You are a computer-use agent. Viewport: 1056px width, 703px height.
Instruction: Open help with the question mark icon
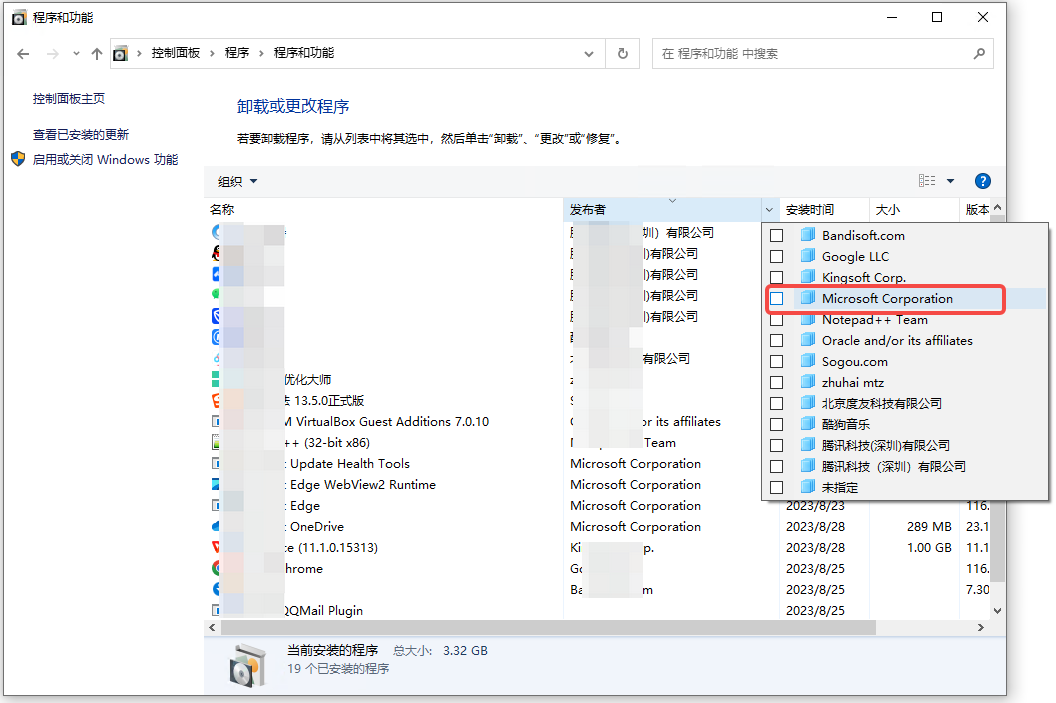983,181
